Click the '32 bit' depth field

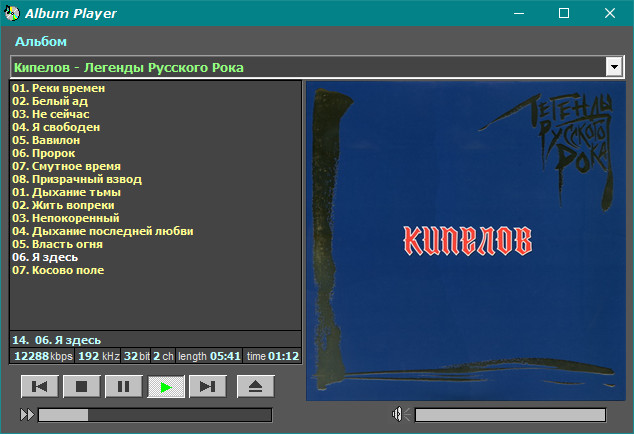coord(136,356)
